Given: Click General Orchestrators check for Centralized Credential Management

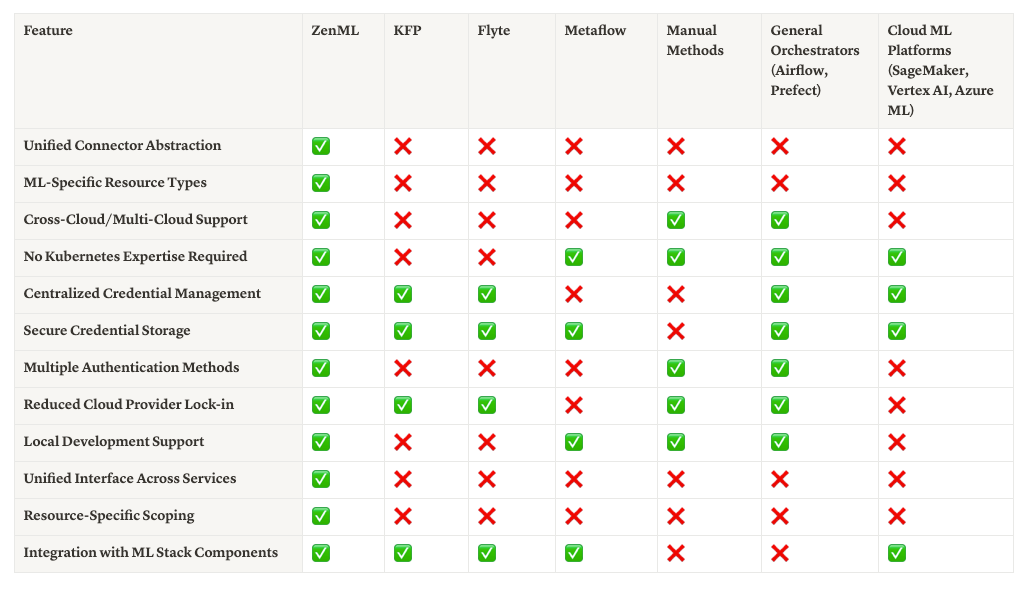Looking at the screenshot, I should [780, 294].
